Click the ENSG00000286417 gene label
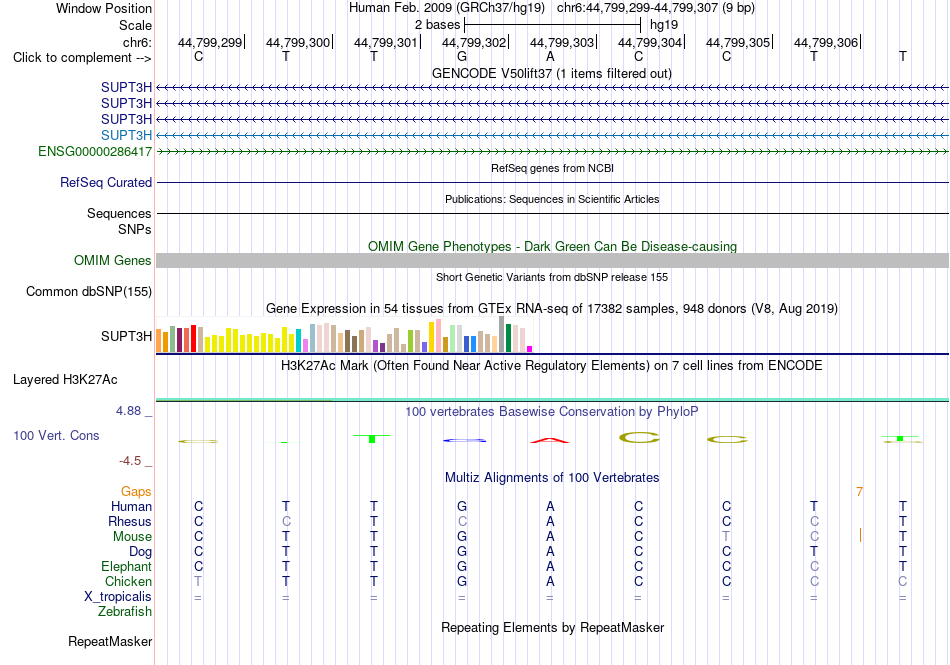This screenshot has height=665, width=950. pyautogui.click(x=95, y=151)
